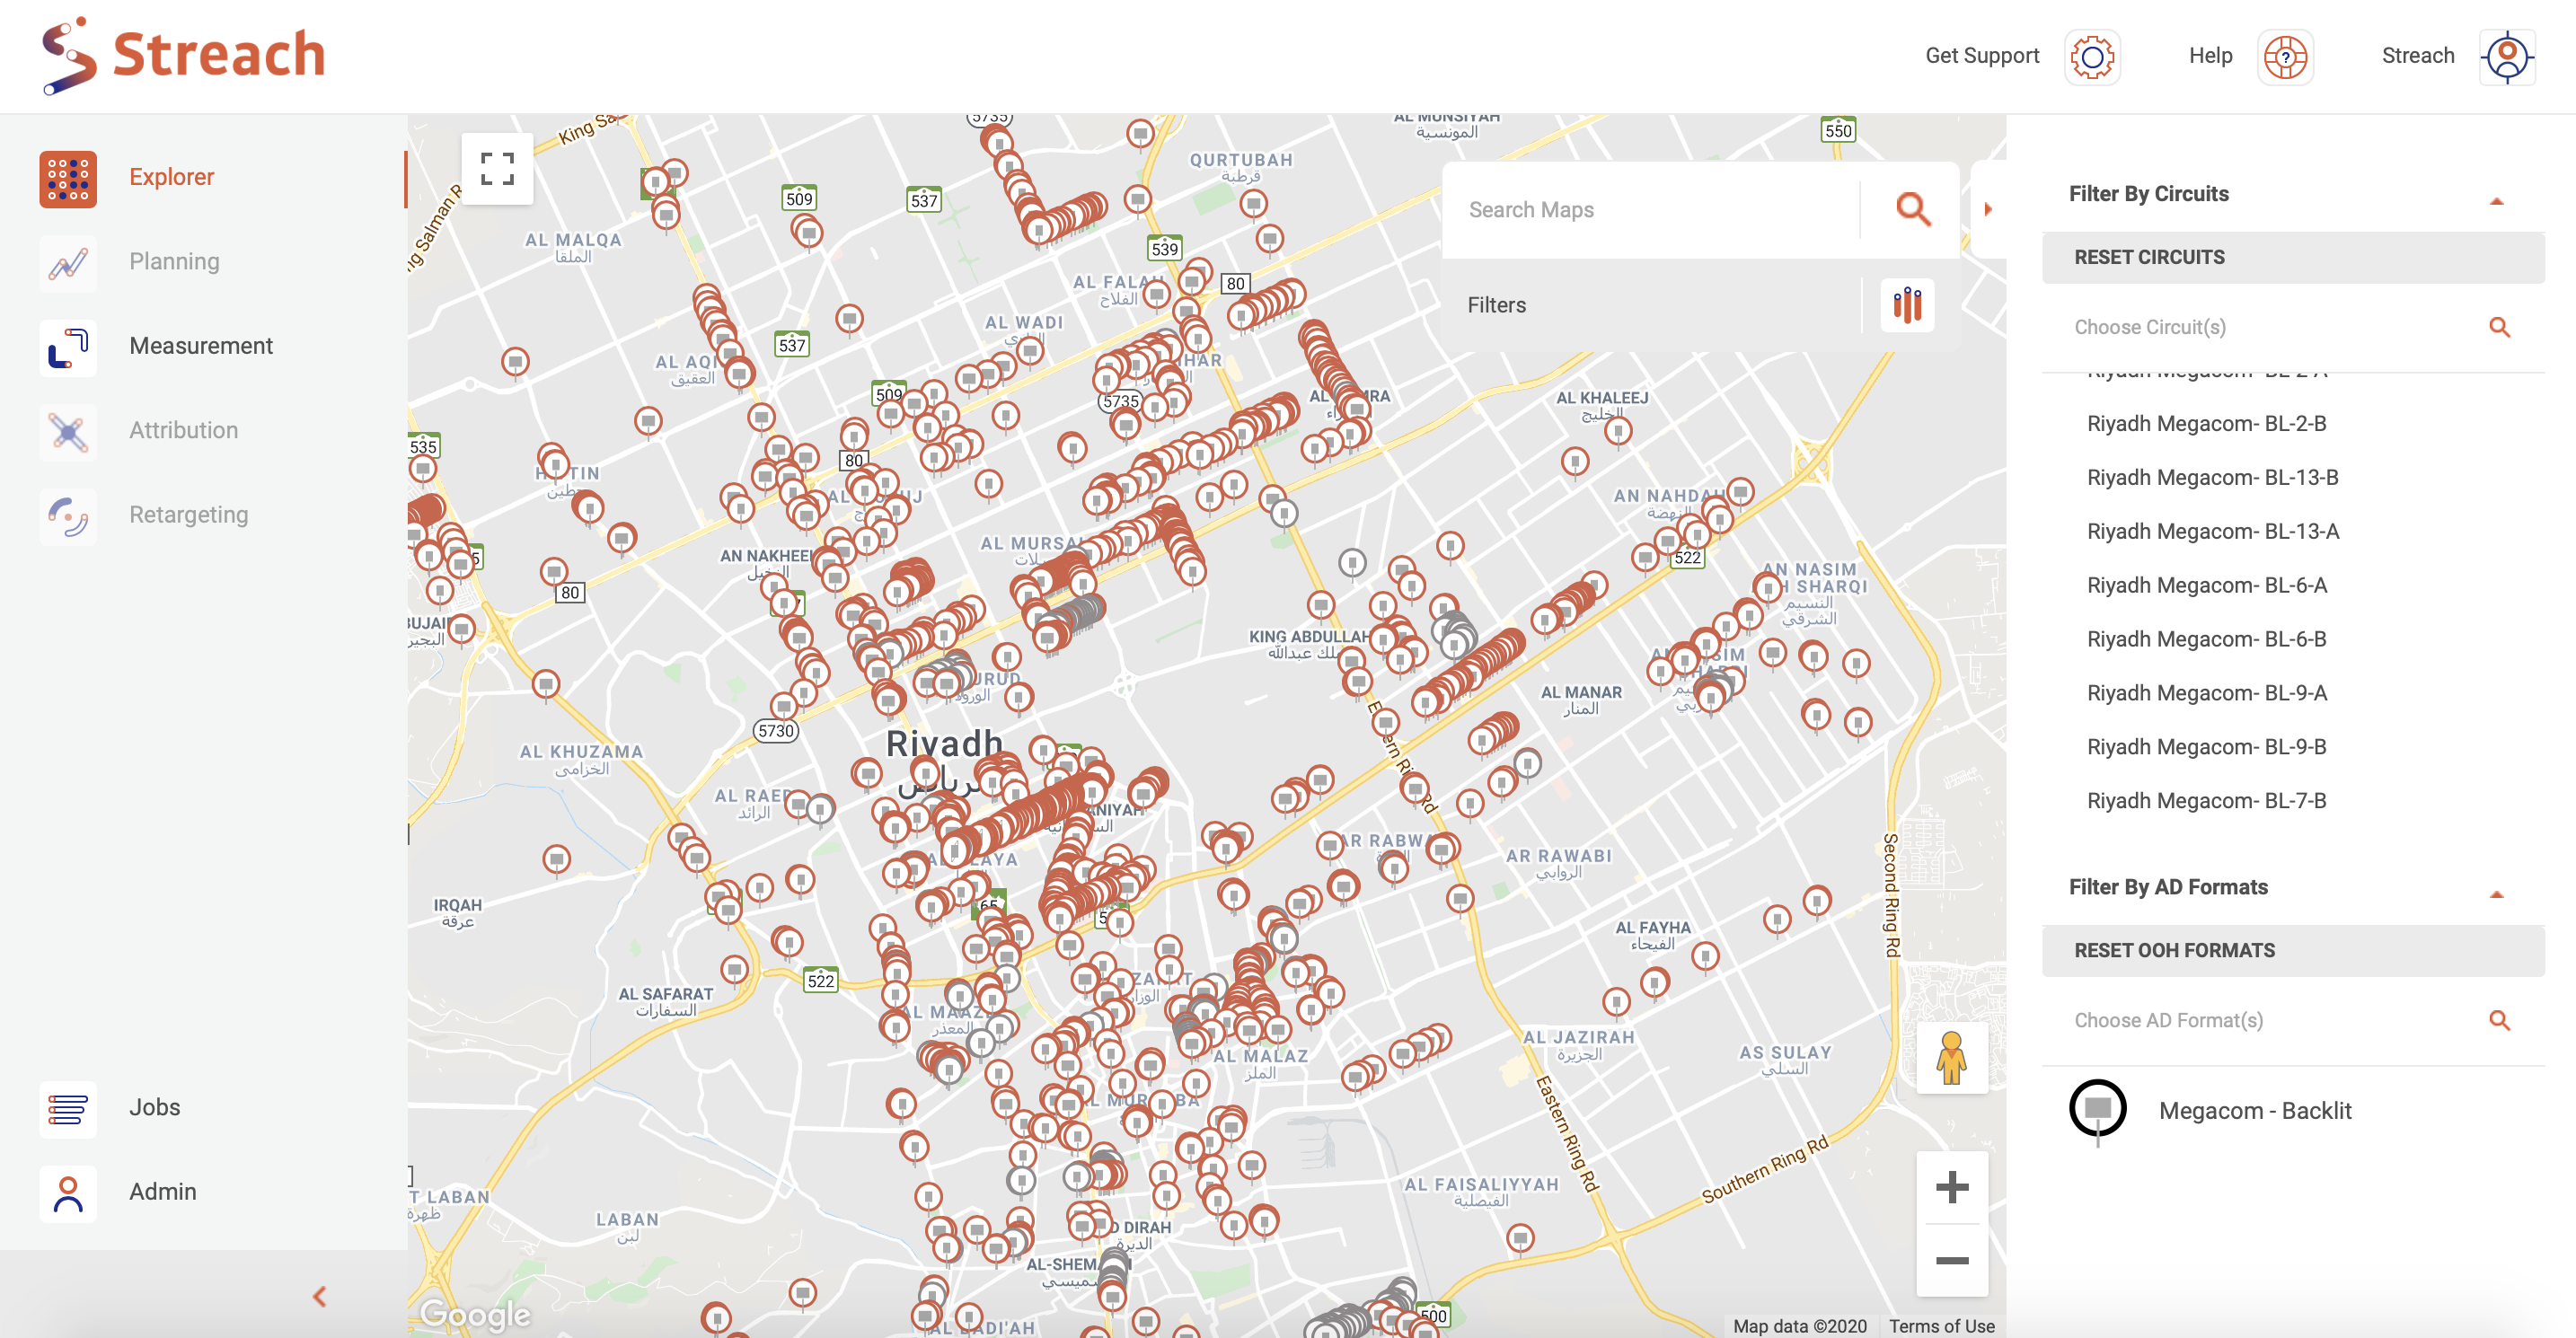Click the Retargeting sidebar icon

[68, 516]
